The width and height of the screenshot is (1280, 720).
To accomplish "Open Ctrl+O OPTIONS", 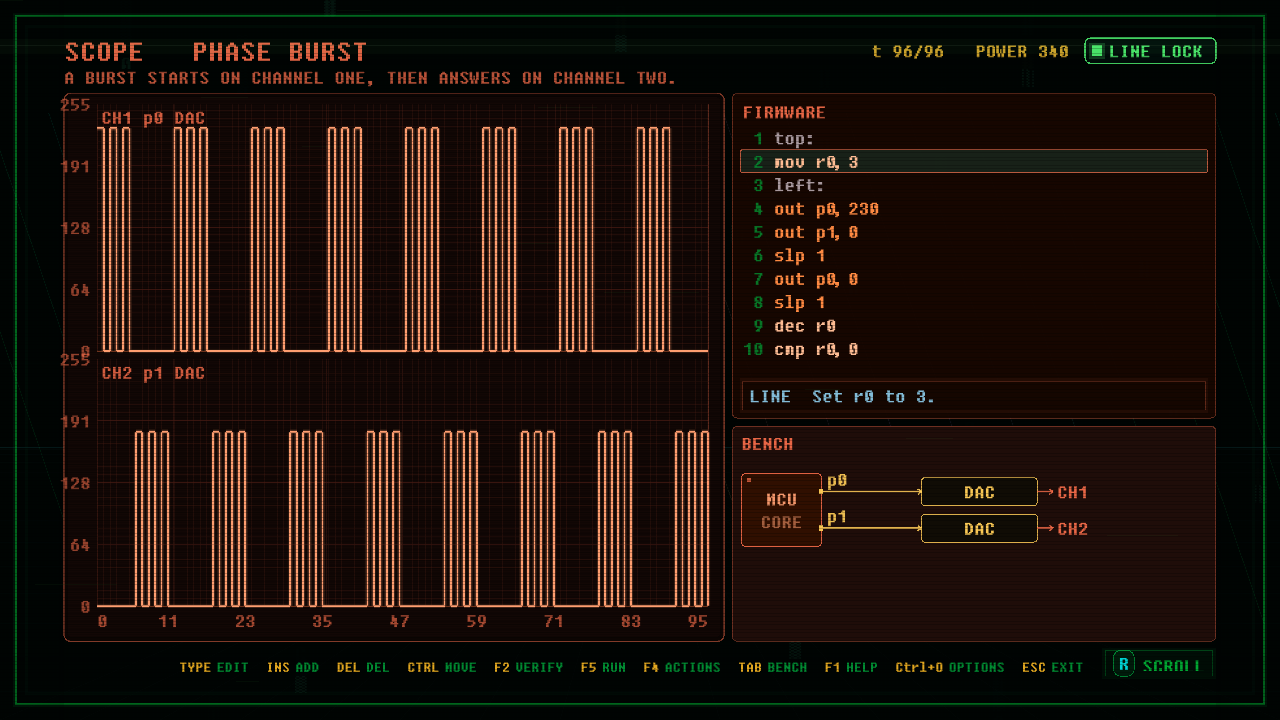I will [950, 667].
